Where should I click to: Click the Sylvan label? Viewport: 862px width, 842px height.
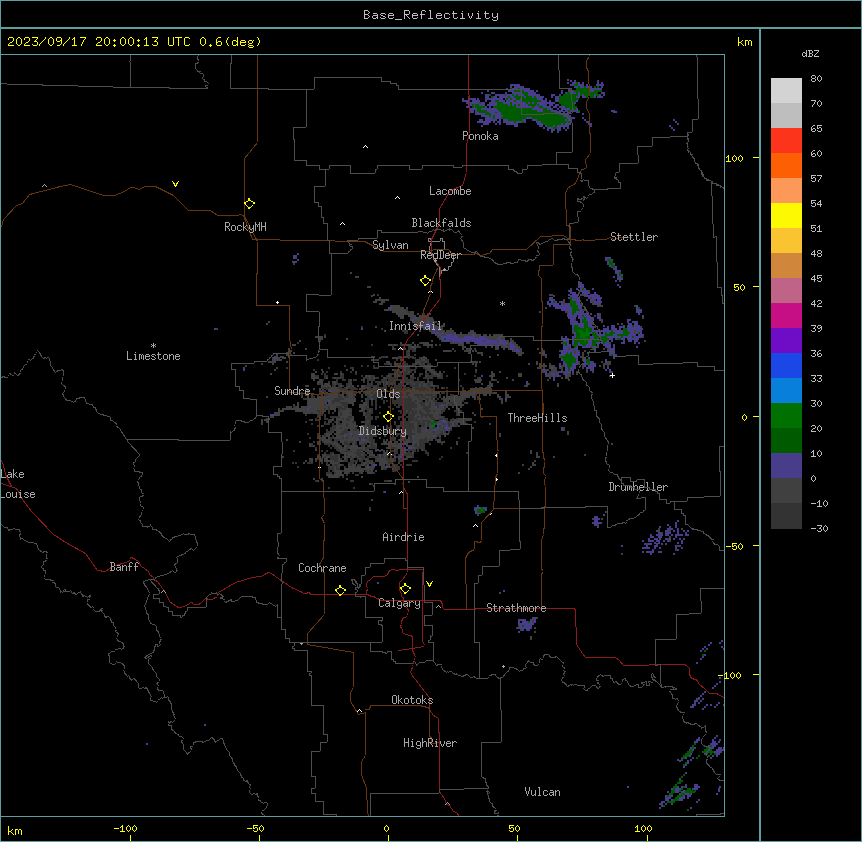[390, 245]
